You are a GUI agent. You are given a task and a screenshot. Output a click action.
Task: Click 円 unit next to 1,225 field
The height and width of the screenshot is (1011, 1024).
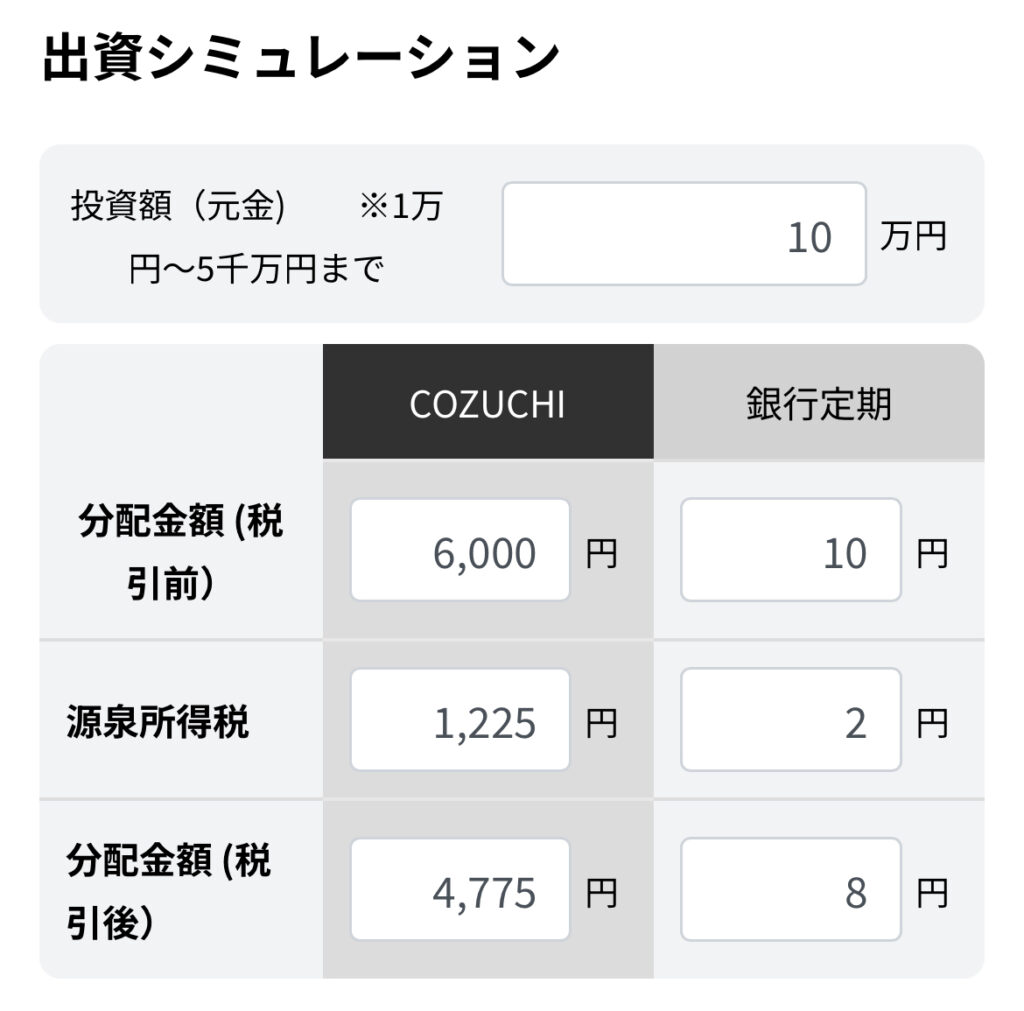click(x=601, y=724)
